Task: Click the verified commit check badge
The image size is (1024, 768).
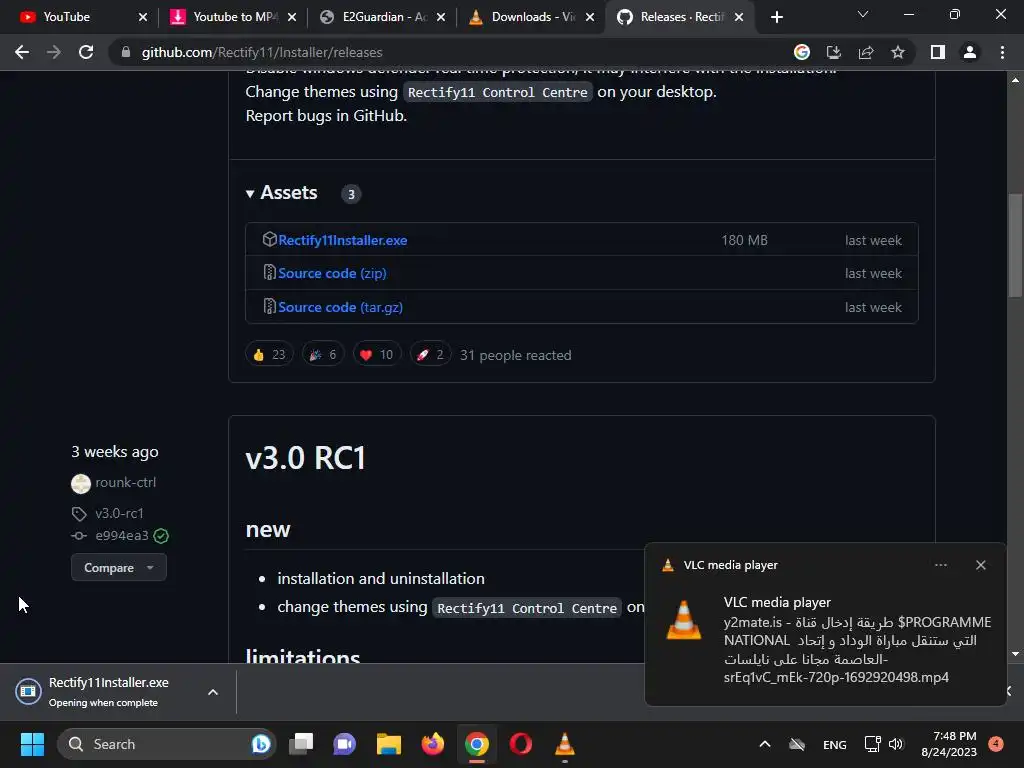Action: point(161,536)
